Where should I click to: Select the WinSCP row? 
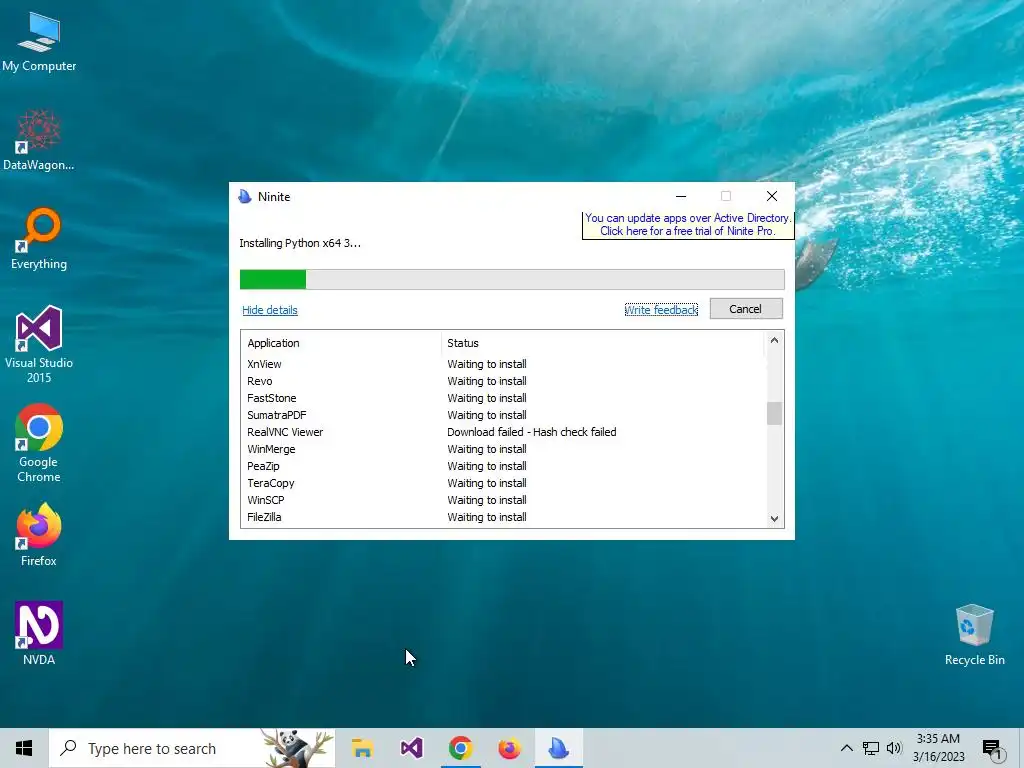point(503,500)
